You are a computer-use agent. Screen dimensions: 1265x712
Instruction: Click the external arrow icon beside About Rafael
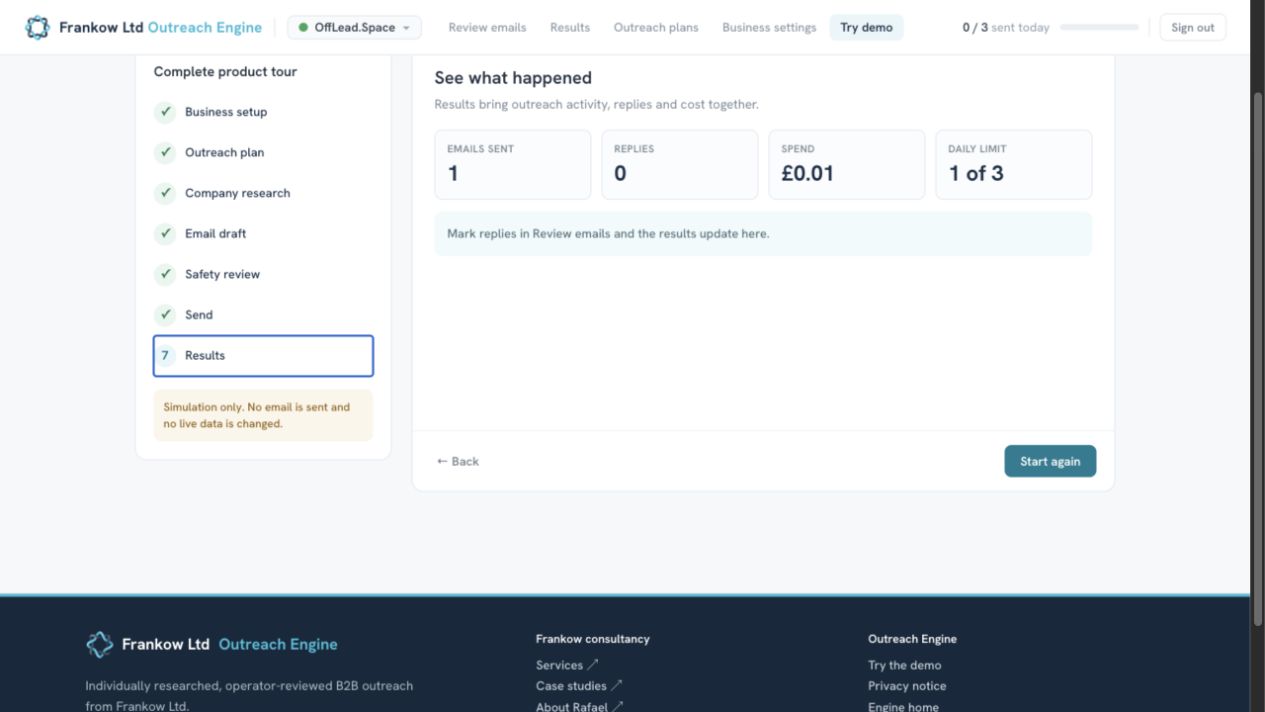(x=617, y=706)
